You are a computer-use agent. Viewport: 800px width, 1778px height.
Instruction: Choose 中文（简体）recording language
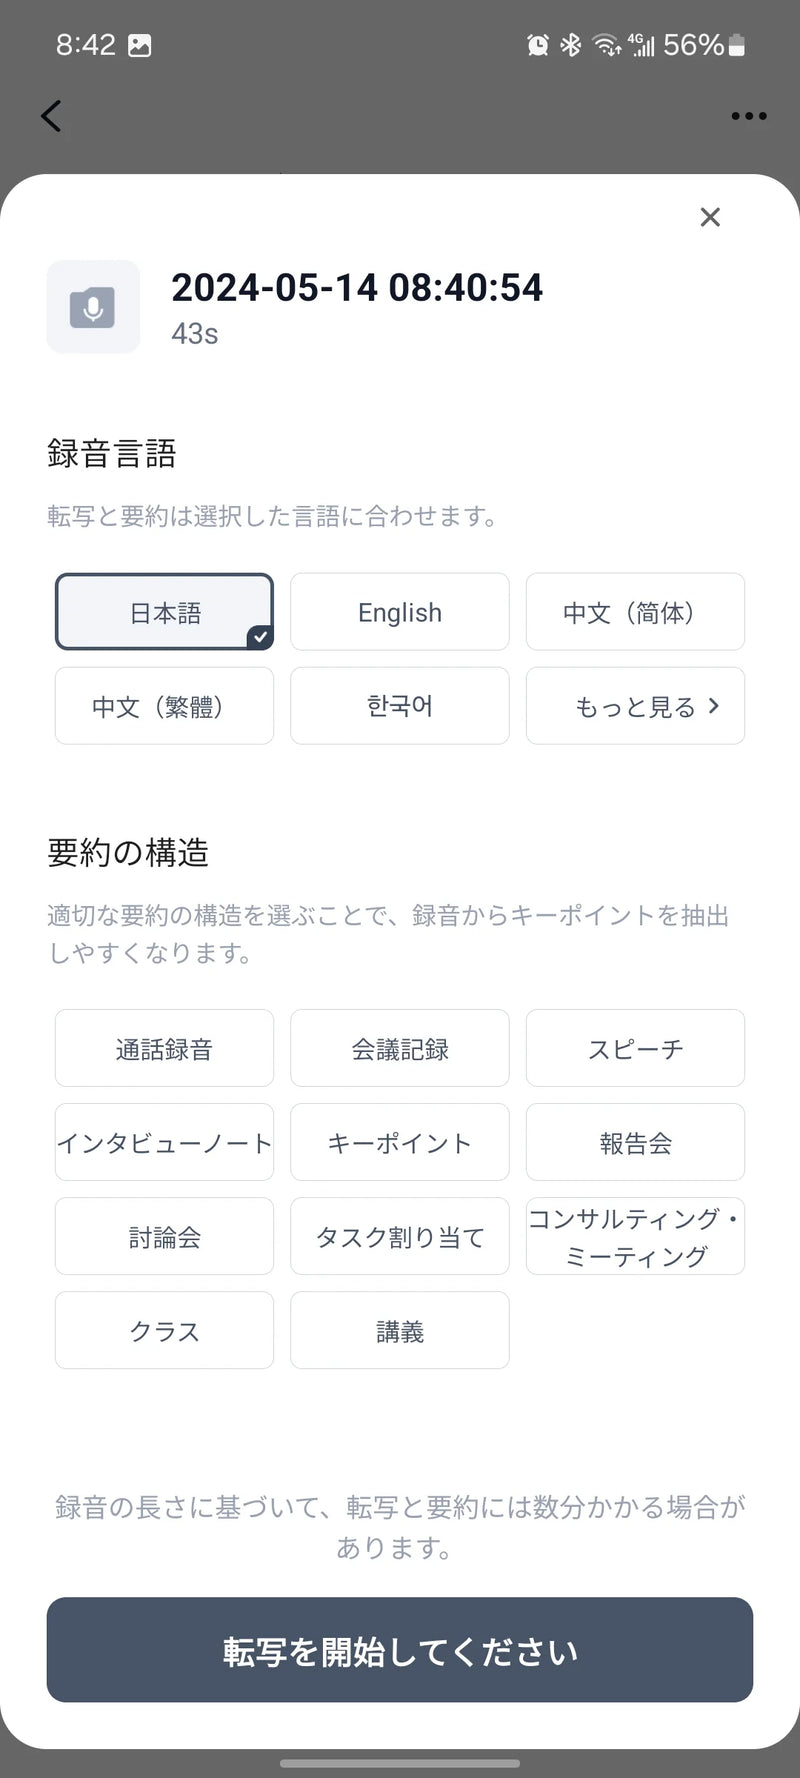click(635, 612)
